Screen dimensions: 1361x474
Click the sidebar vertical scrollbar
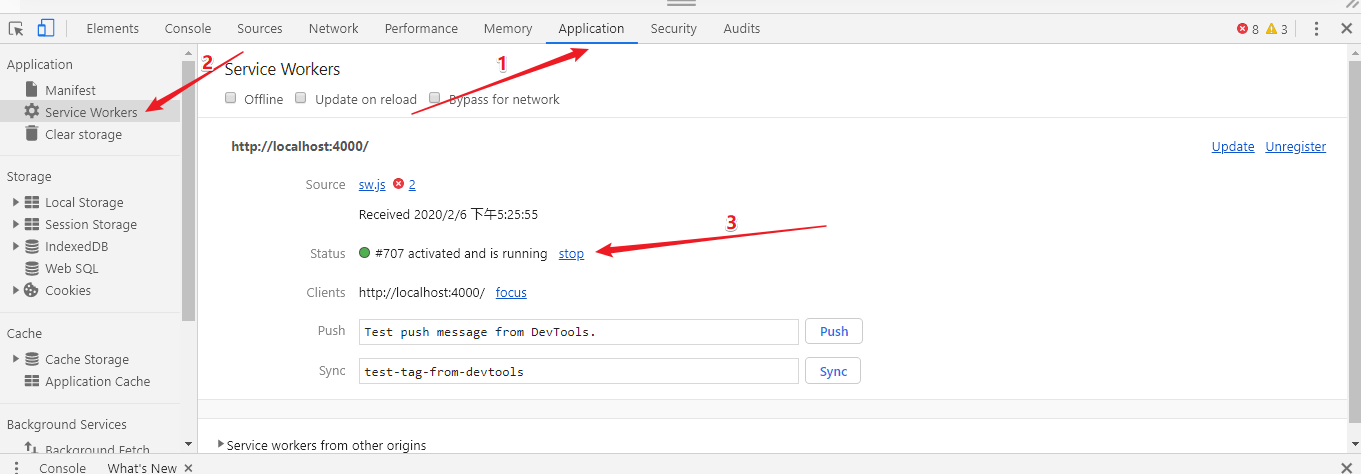click(x=188, y=190)
